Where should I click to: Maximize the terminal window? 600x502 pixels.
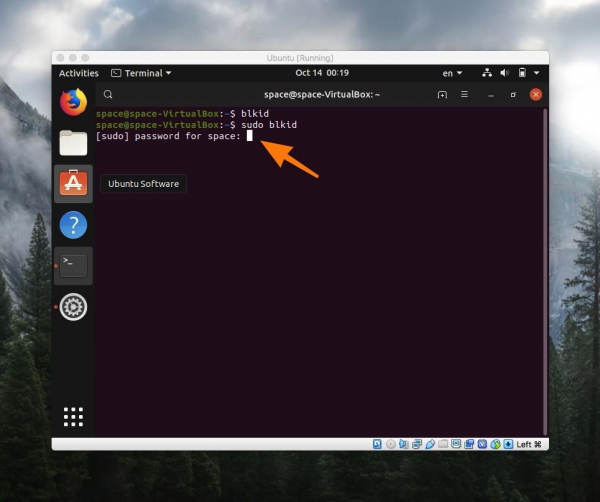click(513, 95)
